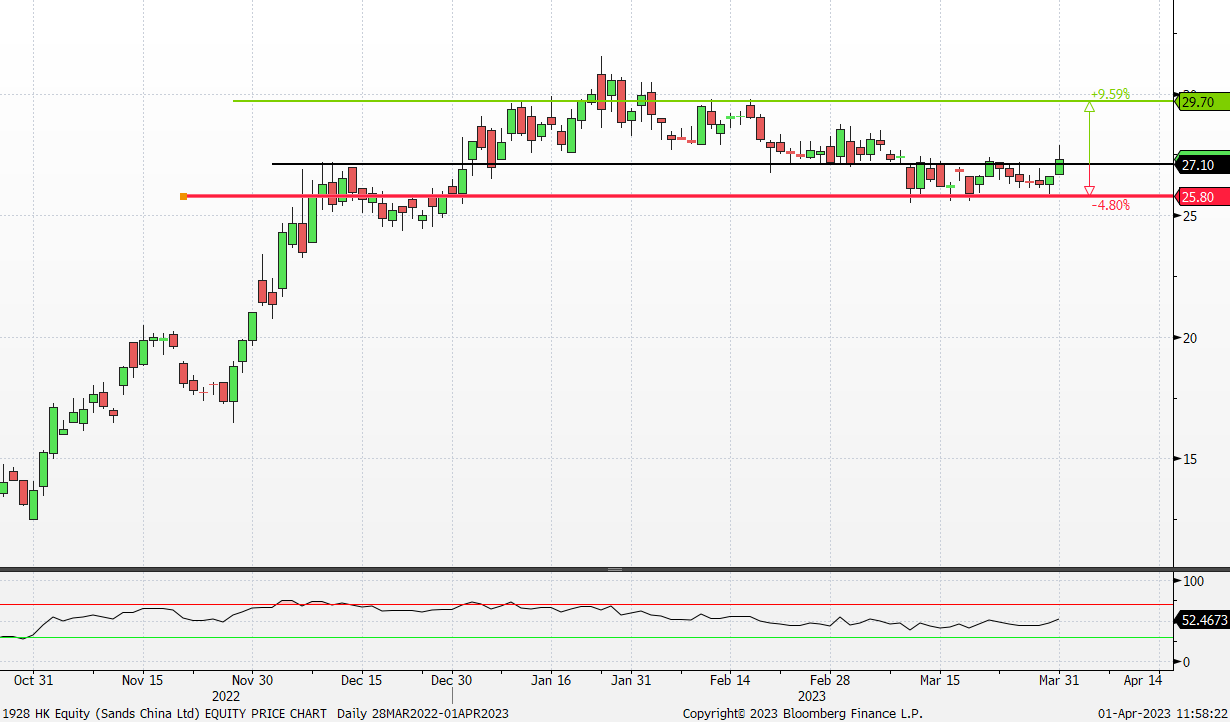Click the 2022 year label
The height and width of the screenshot is (722, 1230).
[x=226, y=695]
